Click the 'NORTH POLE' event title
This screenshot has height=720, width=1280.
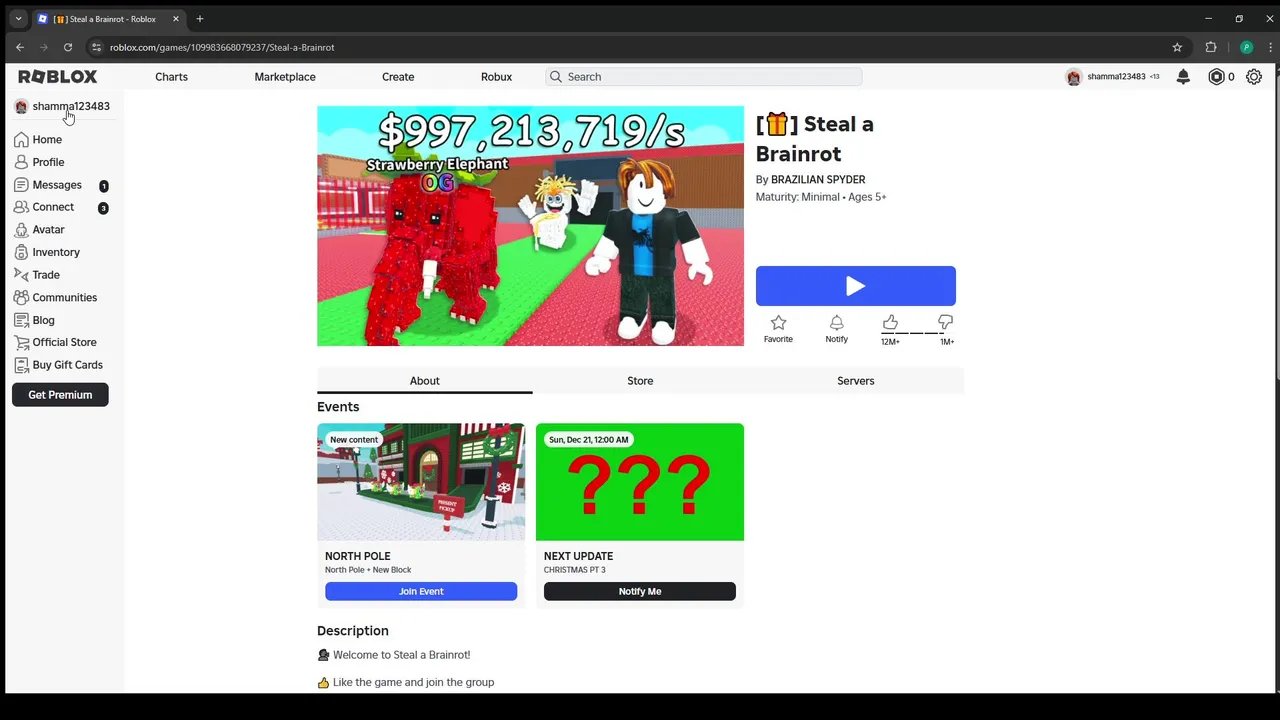coord(358,556)
